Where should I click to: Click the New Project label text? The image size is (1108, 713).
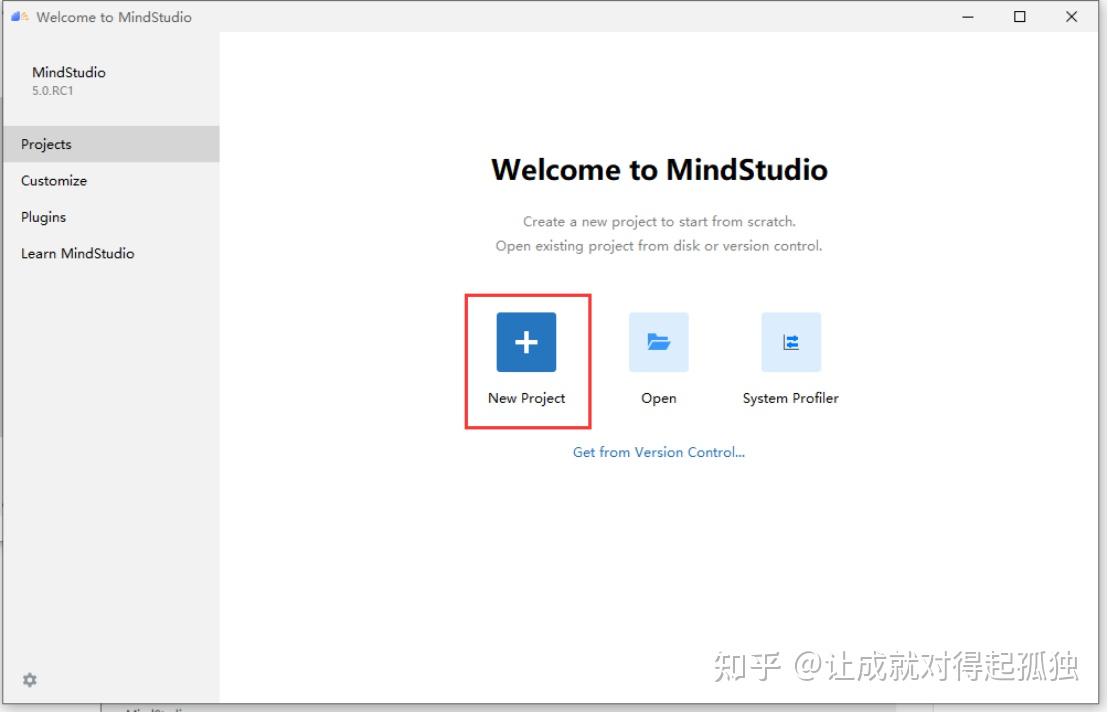pyautogui.click(x=526, y=398)
